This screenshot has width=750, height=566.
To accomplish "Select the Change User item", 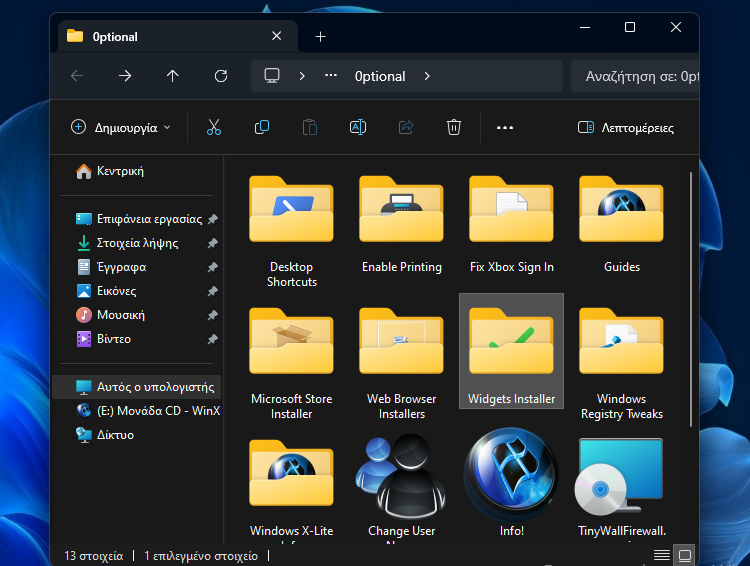I will pyautogui.click(x=401, y=486).
